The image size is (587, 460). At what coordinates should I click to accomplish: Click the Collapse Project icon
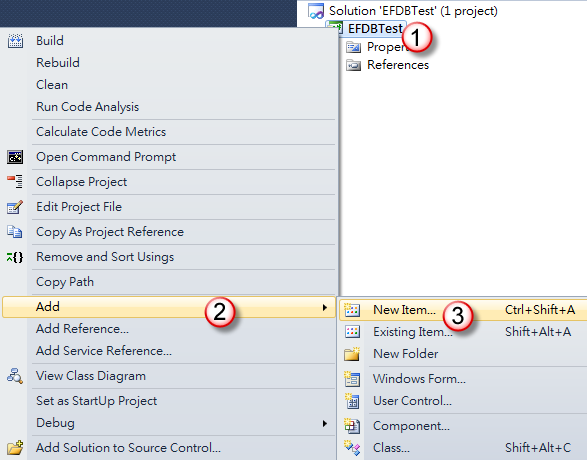click(x=15, y=182)
